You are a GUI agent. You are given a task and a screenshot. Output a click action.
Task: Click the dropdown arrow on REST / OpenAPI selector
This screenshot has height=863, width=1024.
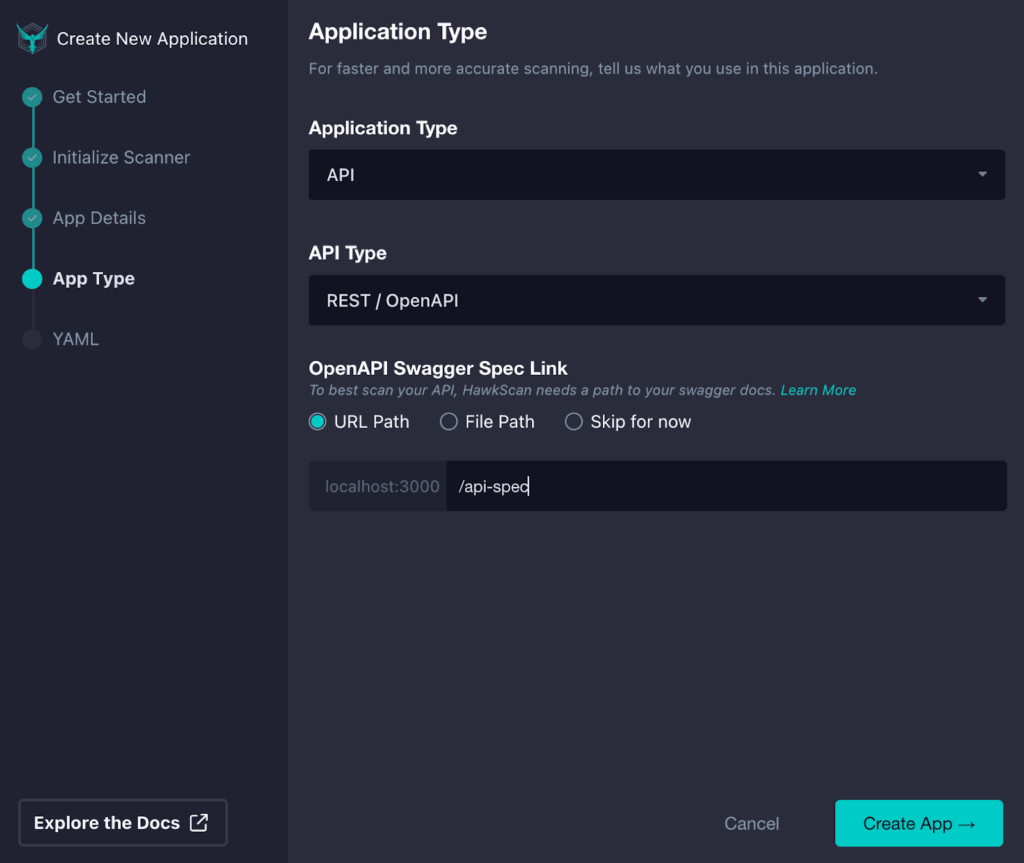point(983,300)
